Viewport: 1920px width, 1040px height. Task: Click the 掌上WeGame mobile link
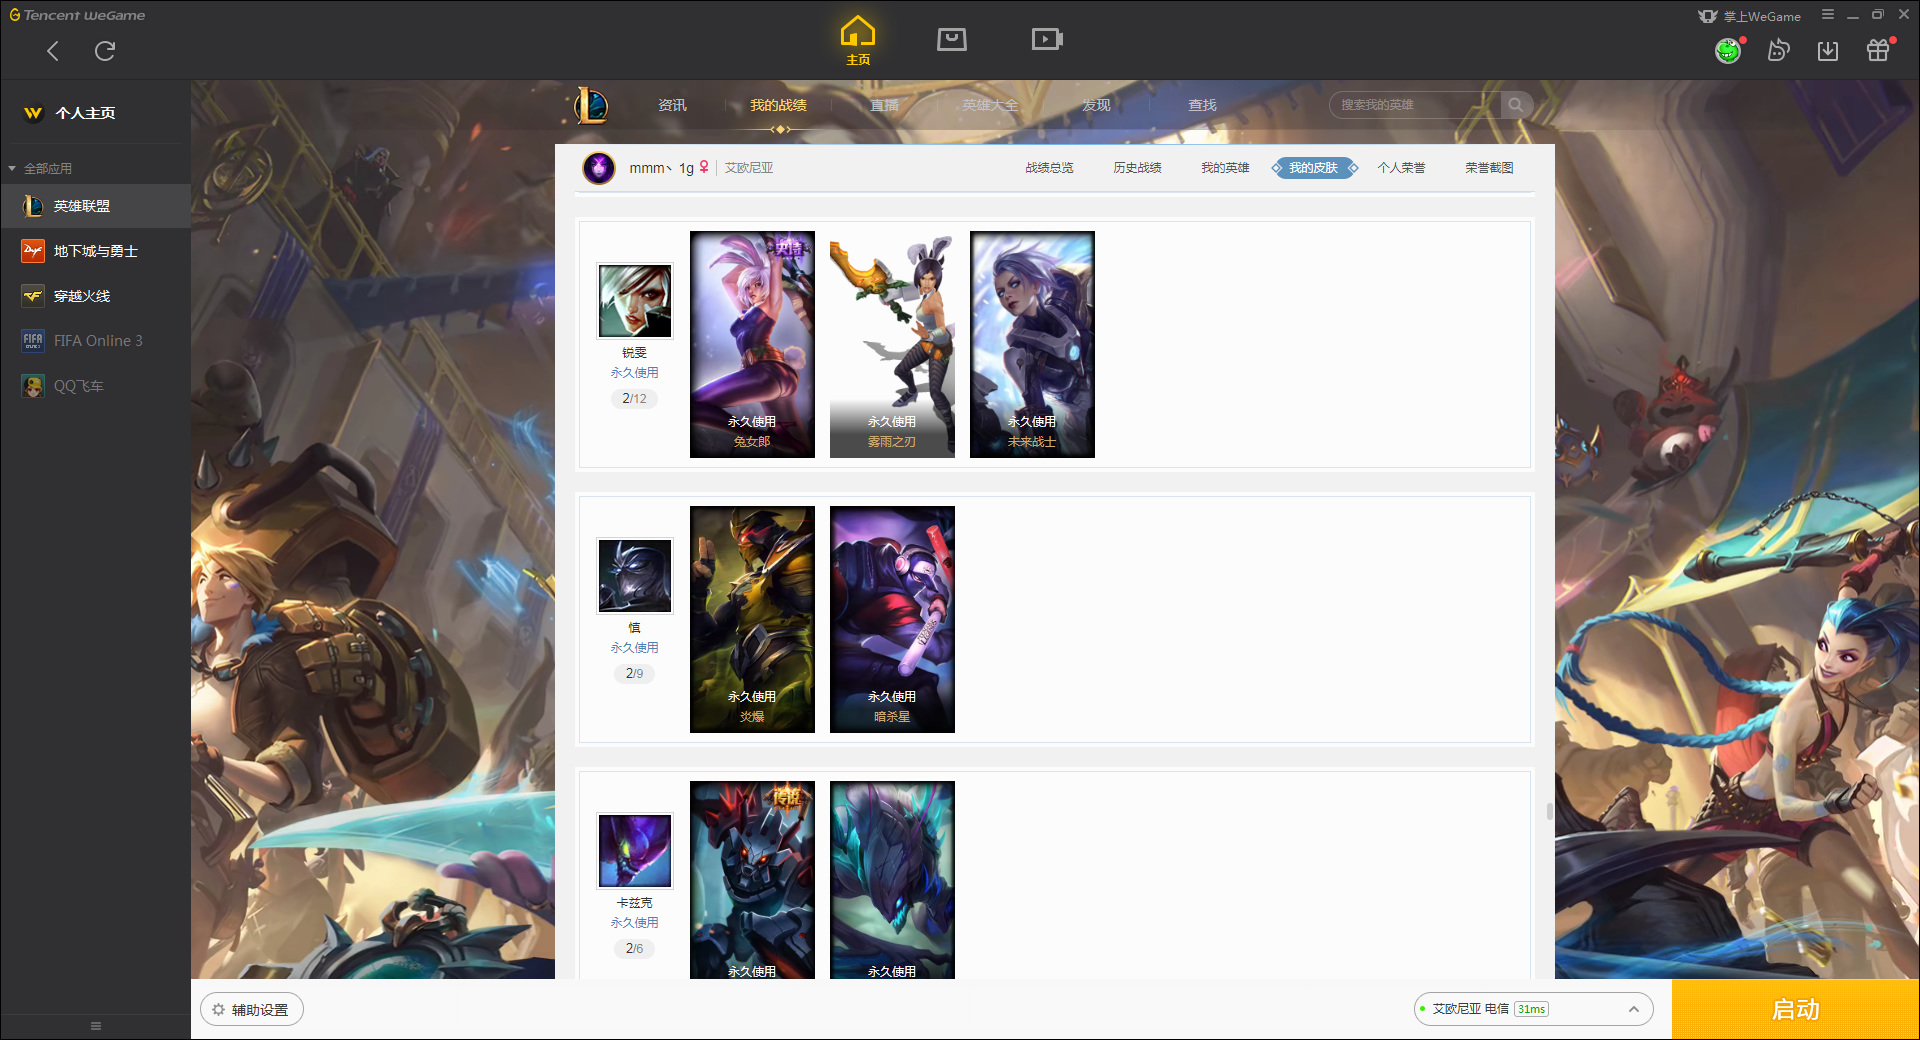tap(1750, 16)
